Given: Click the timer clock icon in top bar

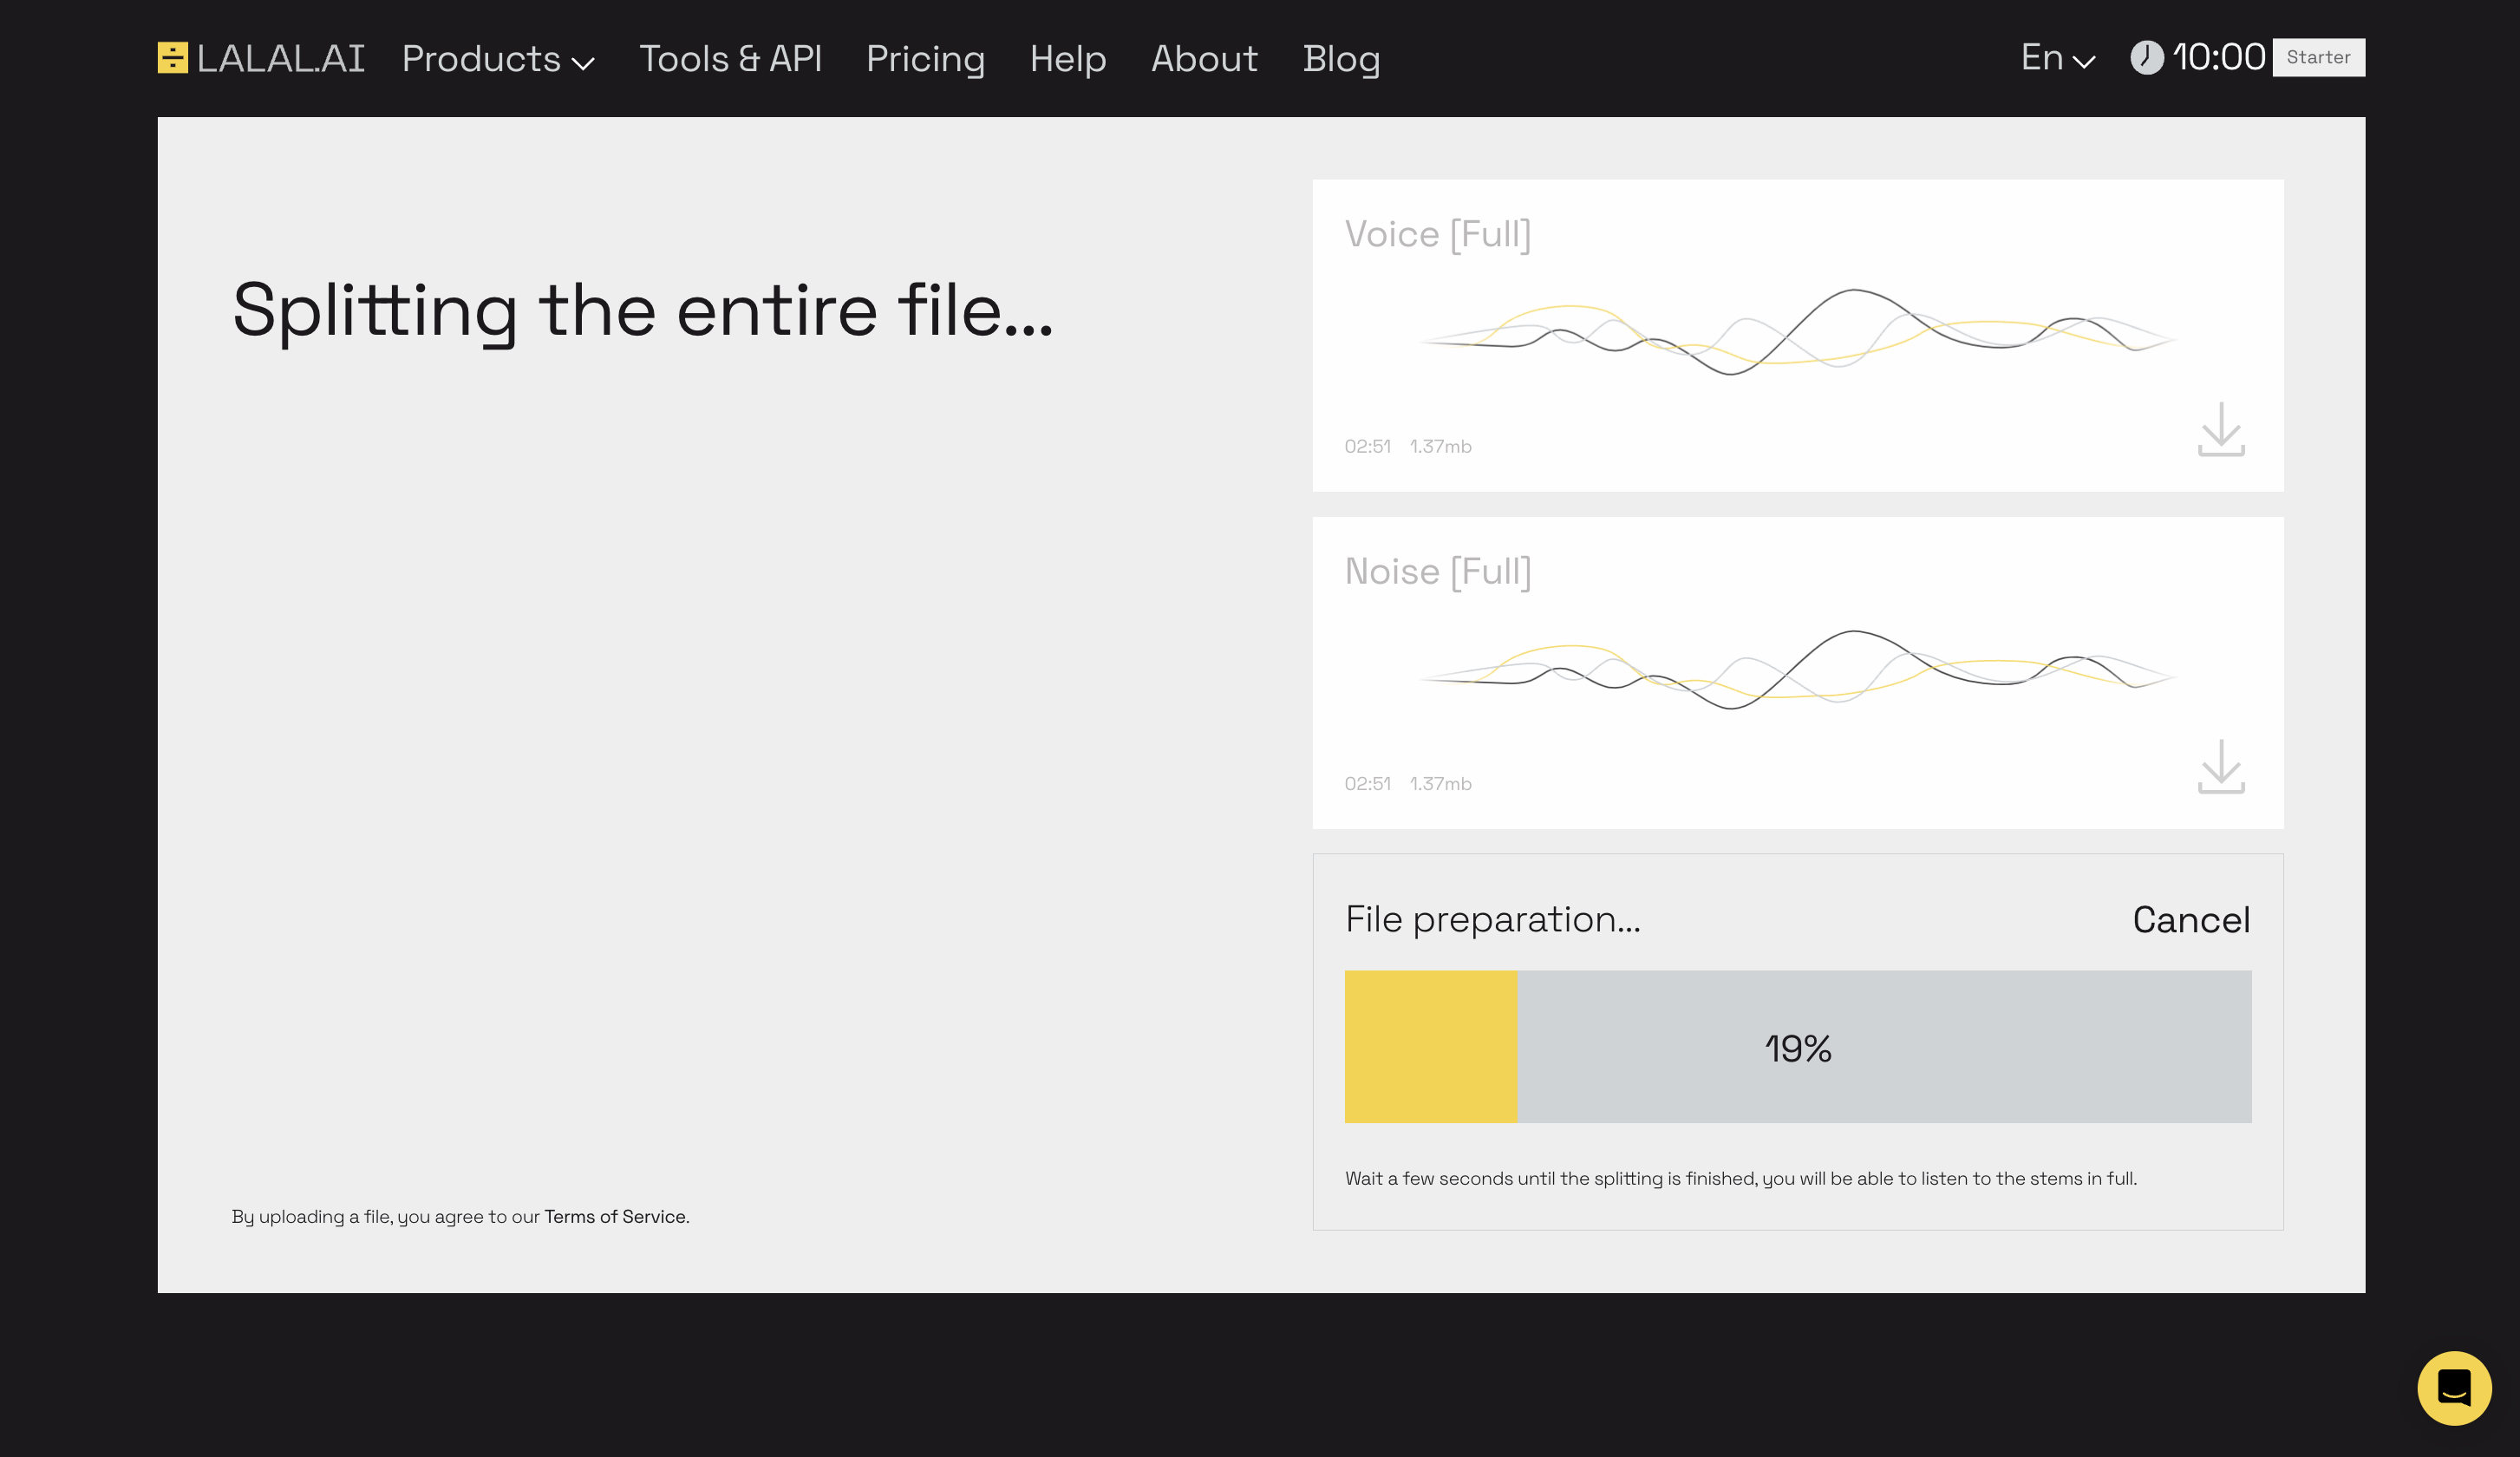Looking at the screenshot, I should (x=2145, y=57).
